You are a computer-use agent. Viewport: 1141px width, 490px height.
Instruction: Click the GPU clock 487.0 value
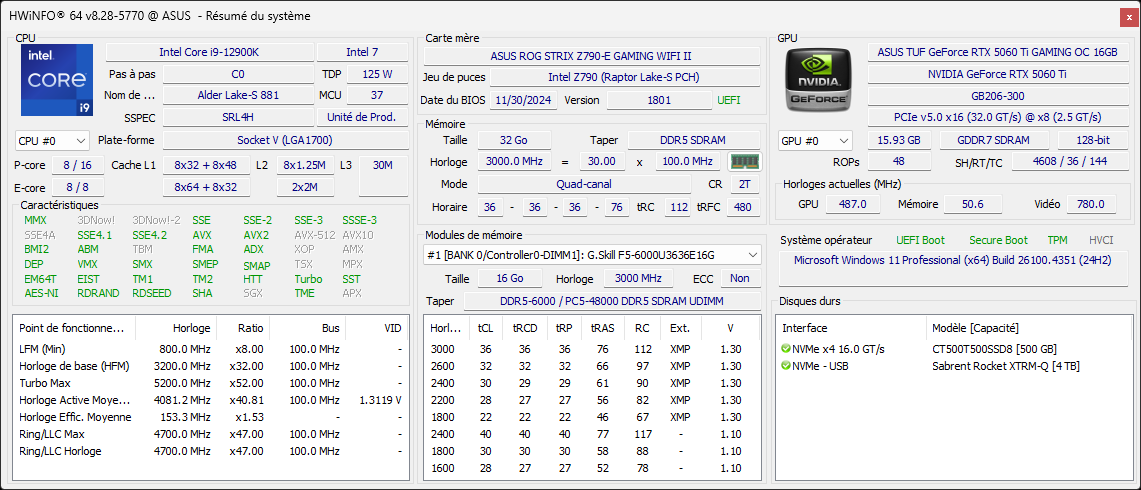coord(853,205)
